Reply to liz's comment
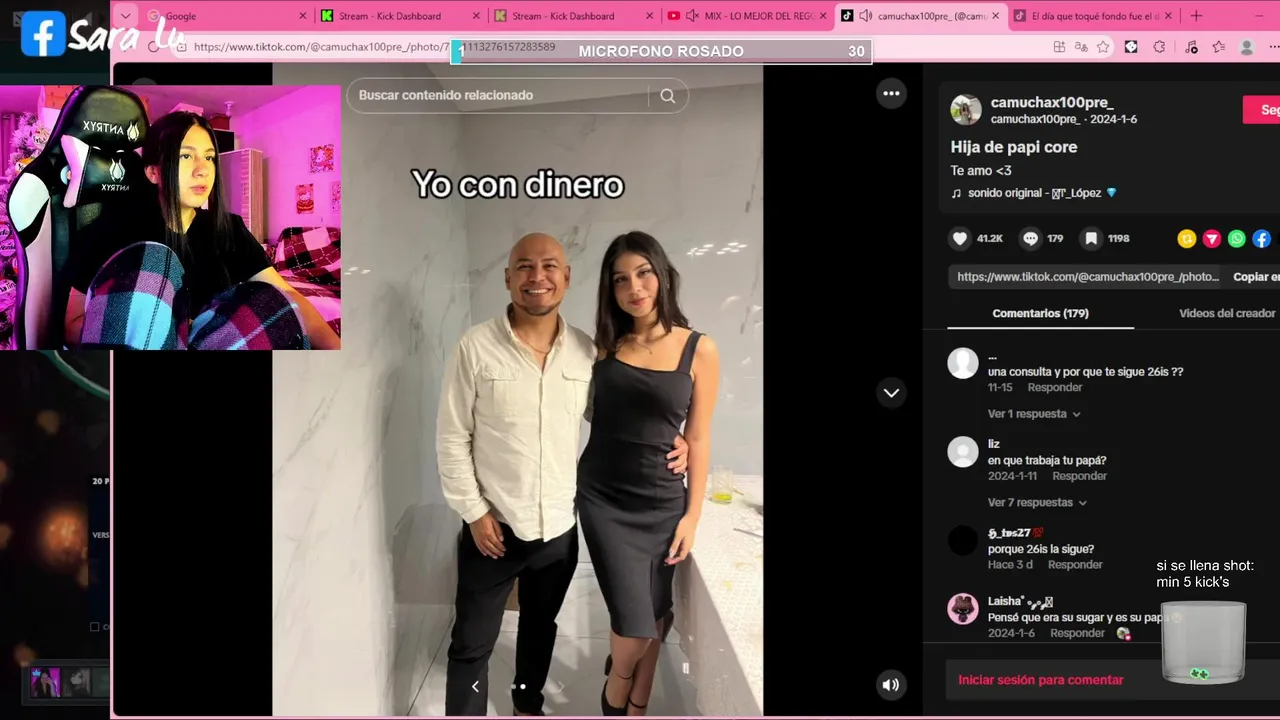Viewport: 1280px width, 720px height. (x=1079, y=476)
